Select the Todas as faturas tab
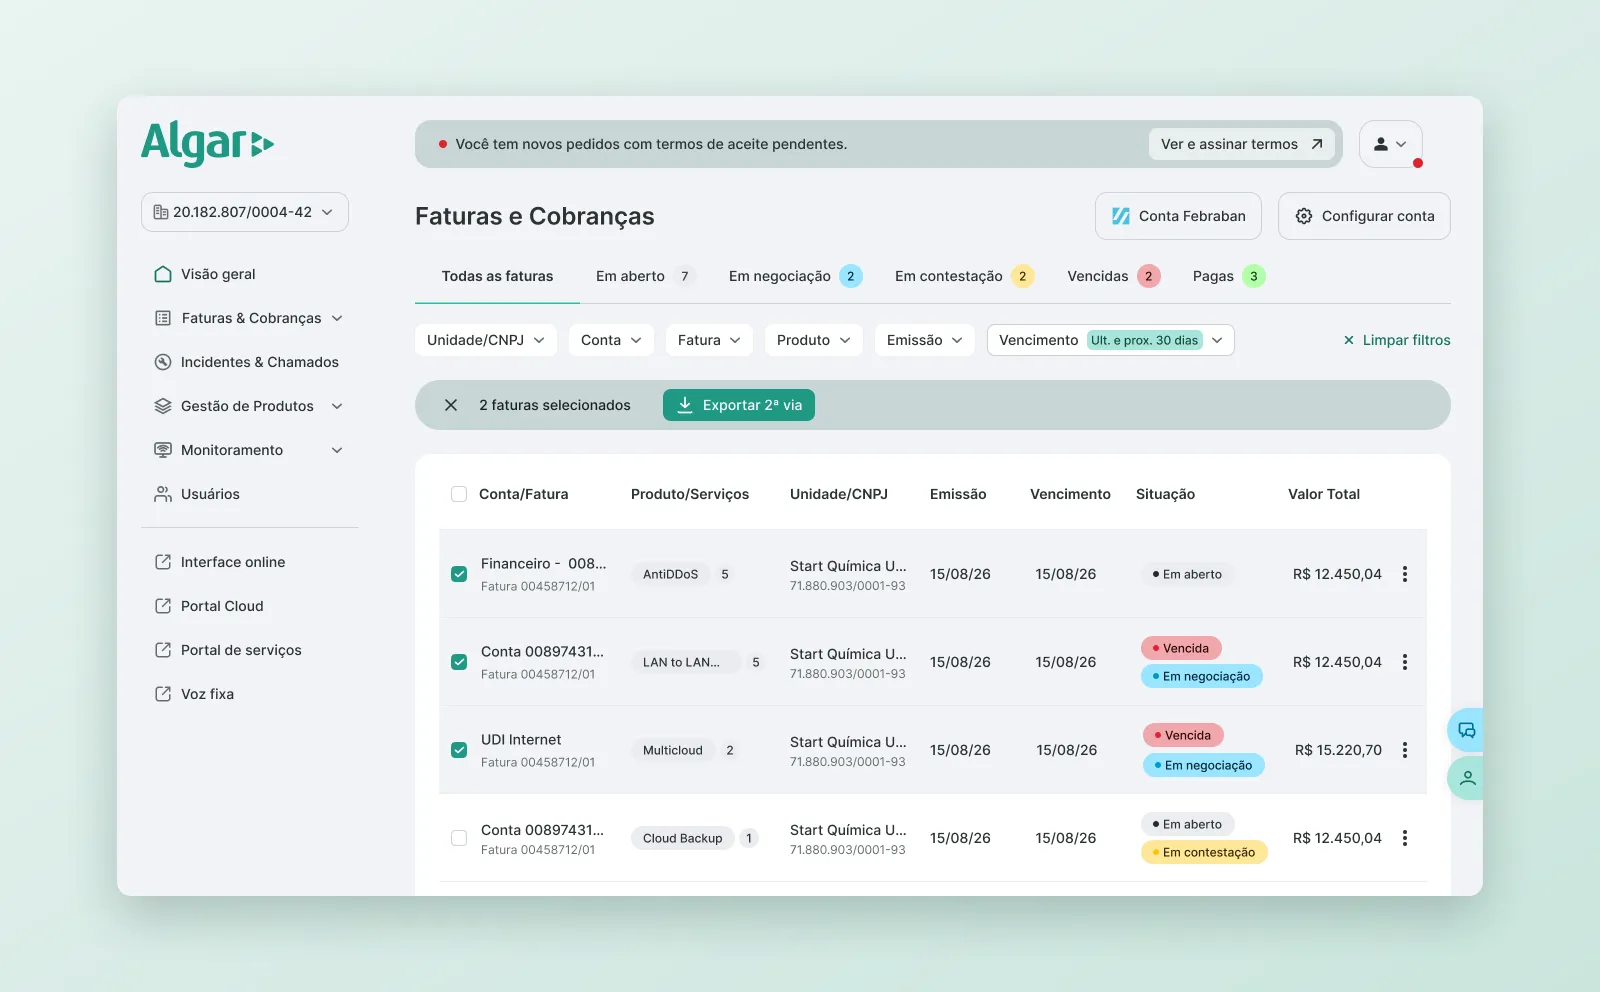This screenshot has width=1600, height=992. 497,276
